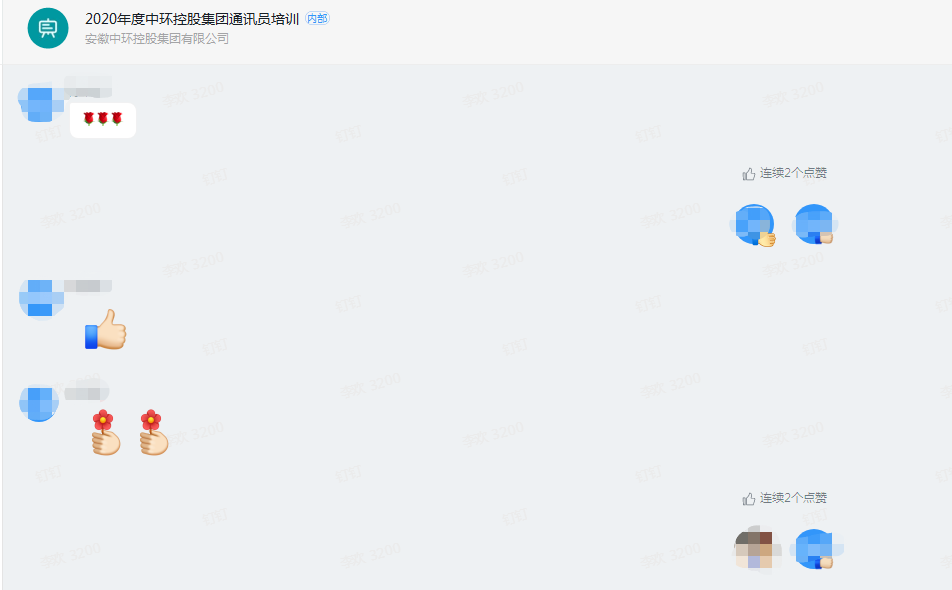Click upper liker avatar with waving hand badge
The height and width of the screenshot is (590, 952).
coord(755,225)
